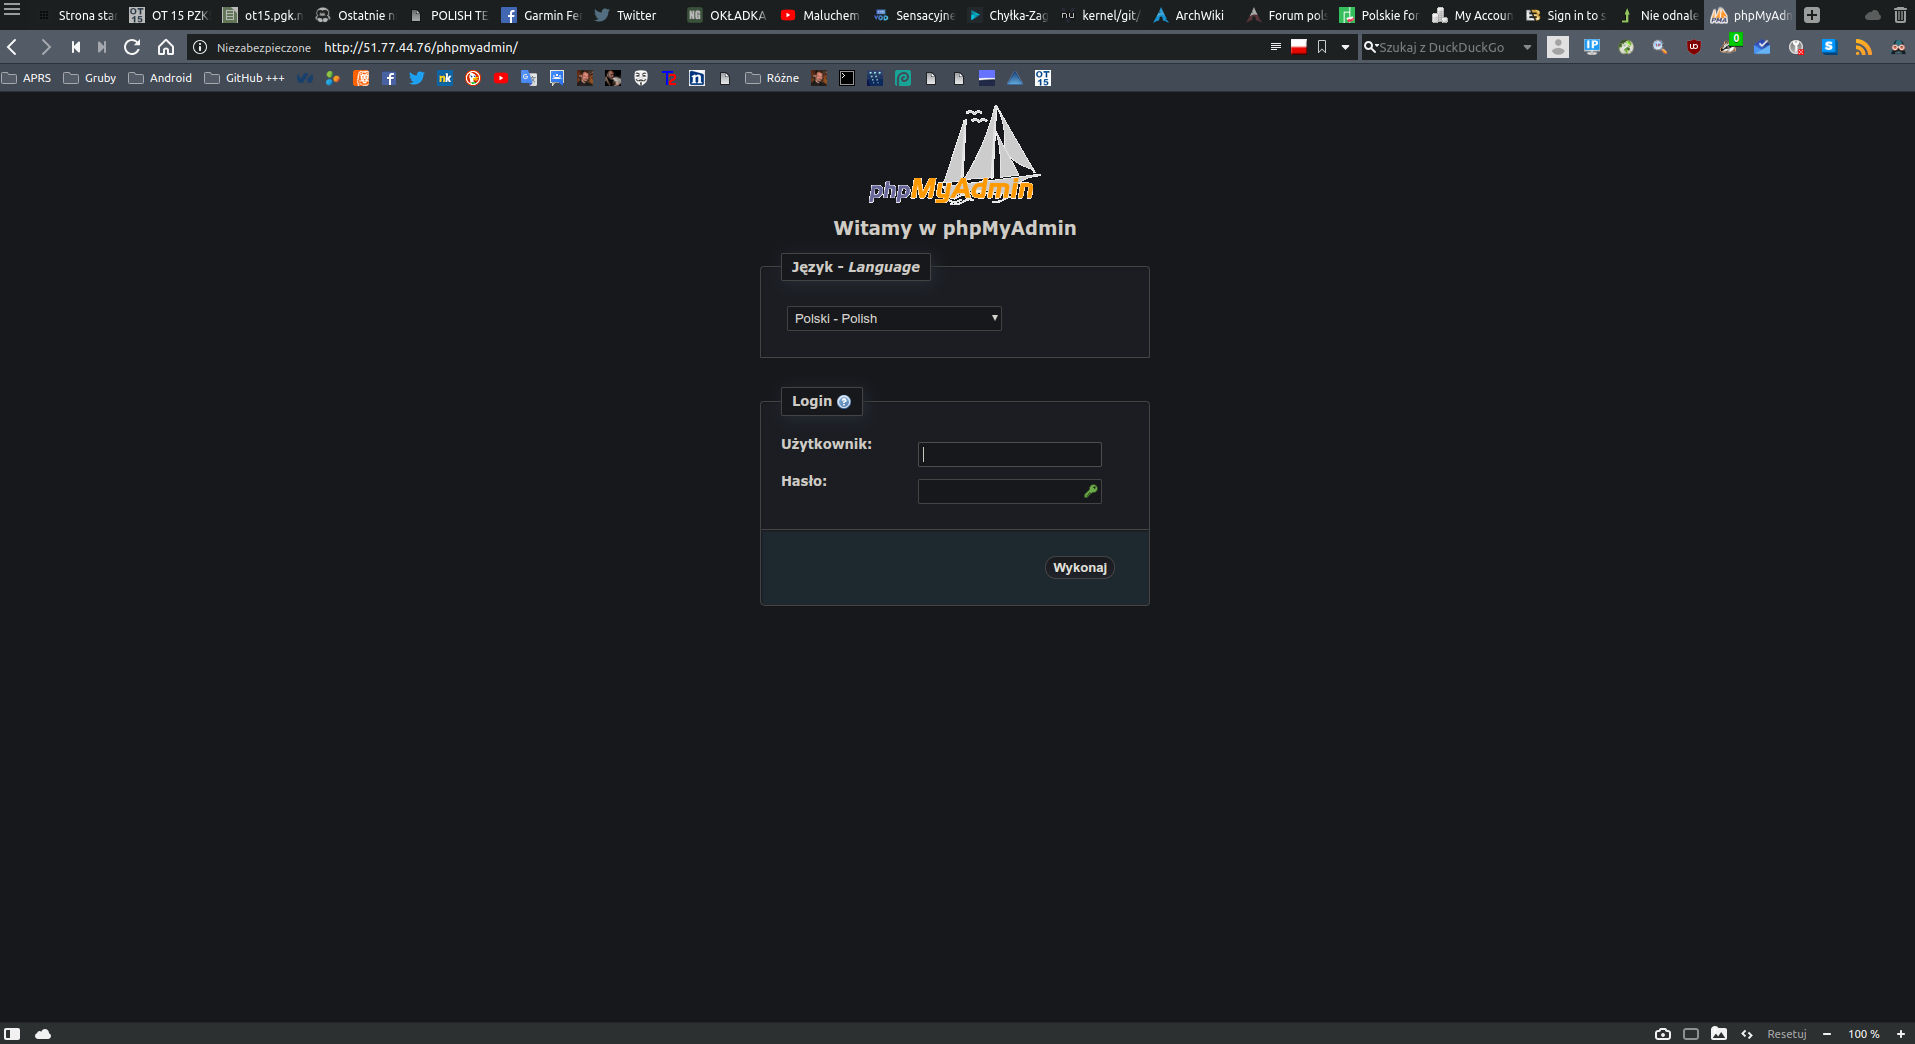Bookmark this page using bookmark icon
The image size is (1915, 1044).
tap(1322, 47)
